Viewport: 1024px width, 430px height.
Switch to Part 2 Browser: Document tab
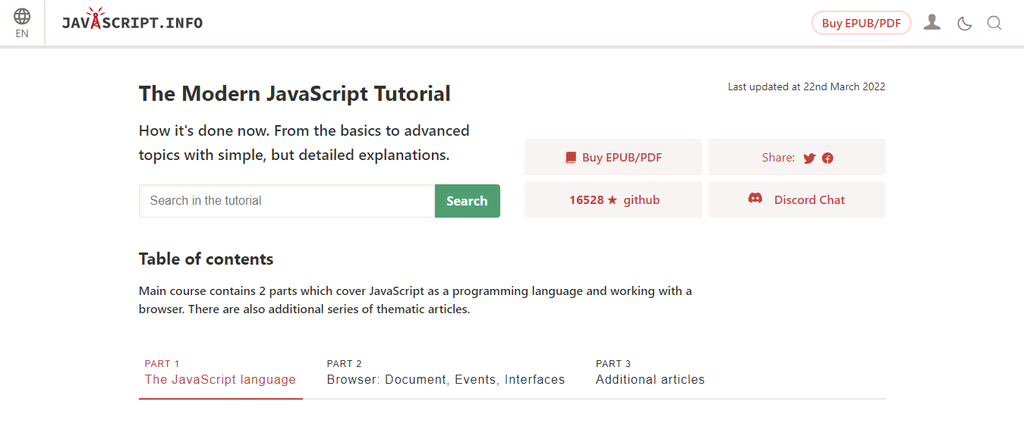445,373
